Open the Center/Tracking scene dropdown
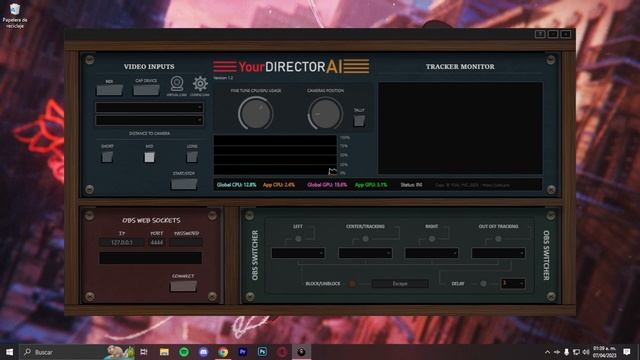Image resolution: width=640 pixels, height=360 pixels. click(x=365, y=253)
